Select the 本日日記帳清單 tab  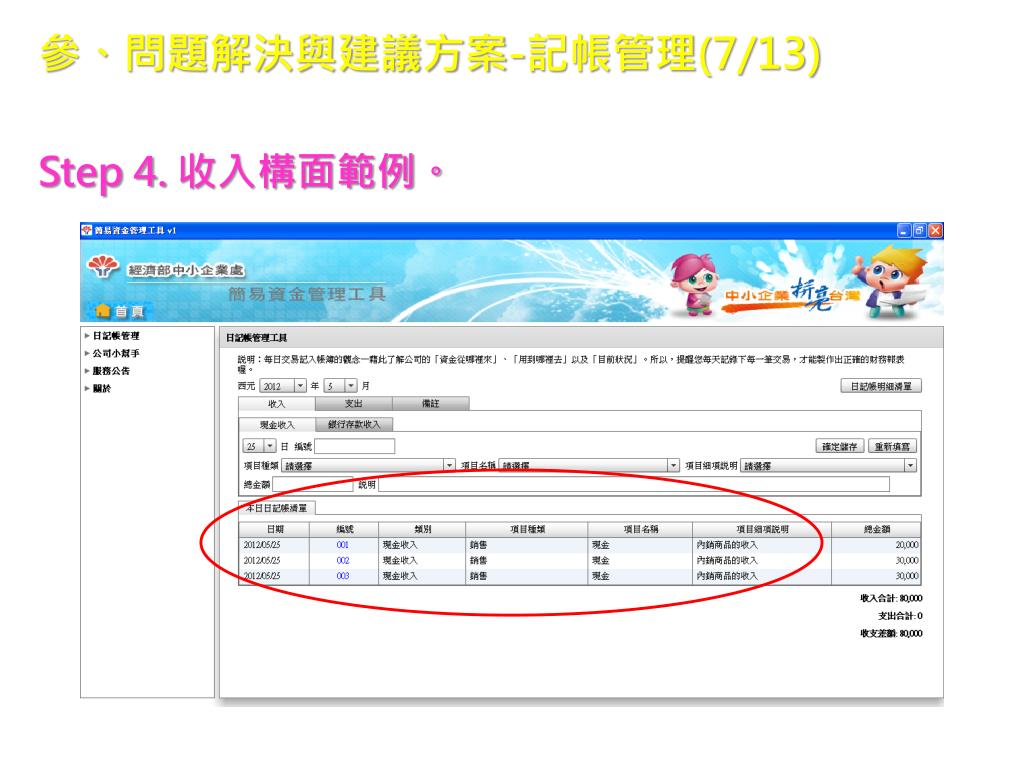[277, 507]
